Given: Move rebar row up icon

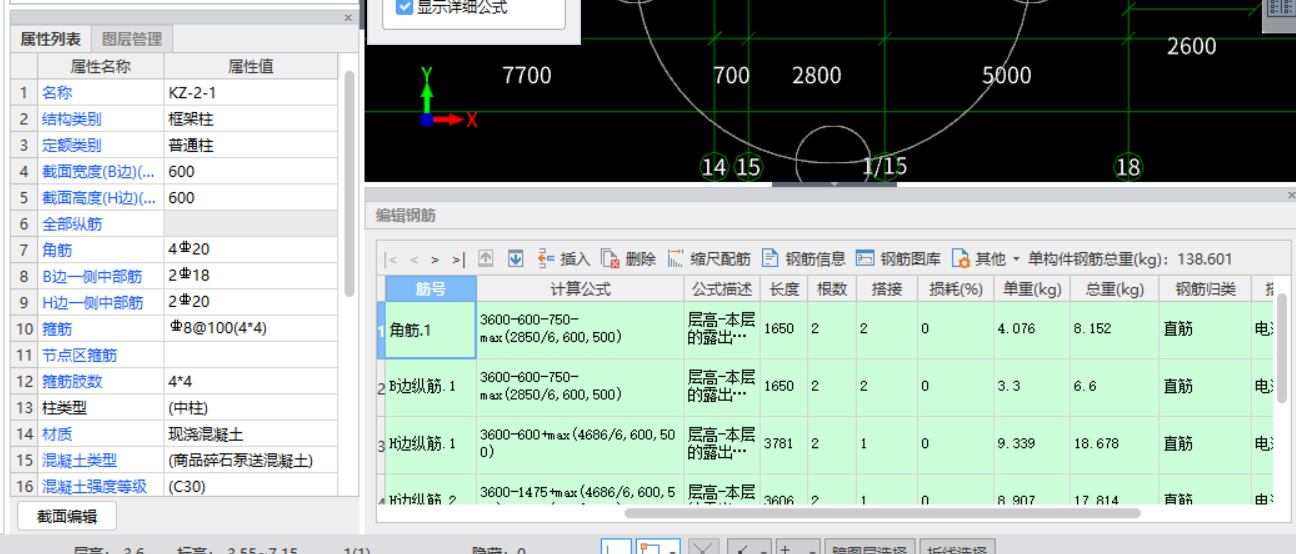Looking at the screenshot, I should 486,258.
